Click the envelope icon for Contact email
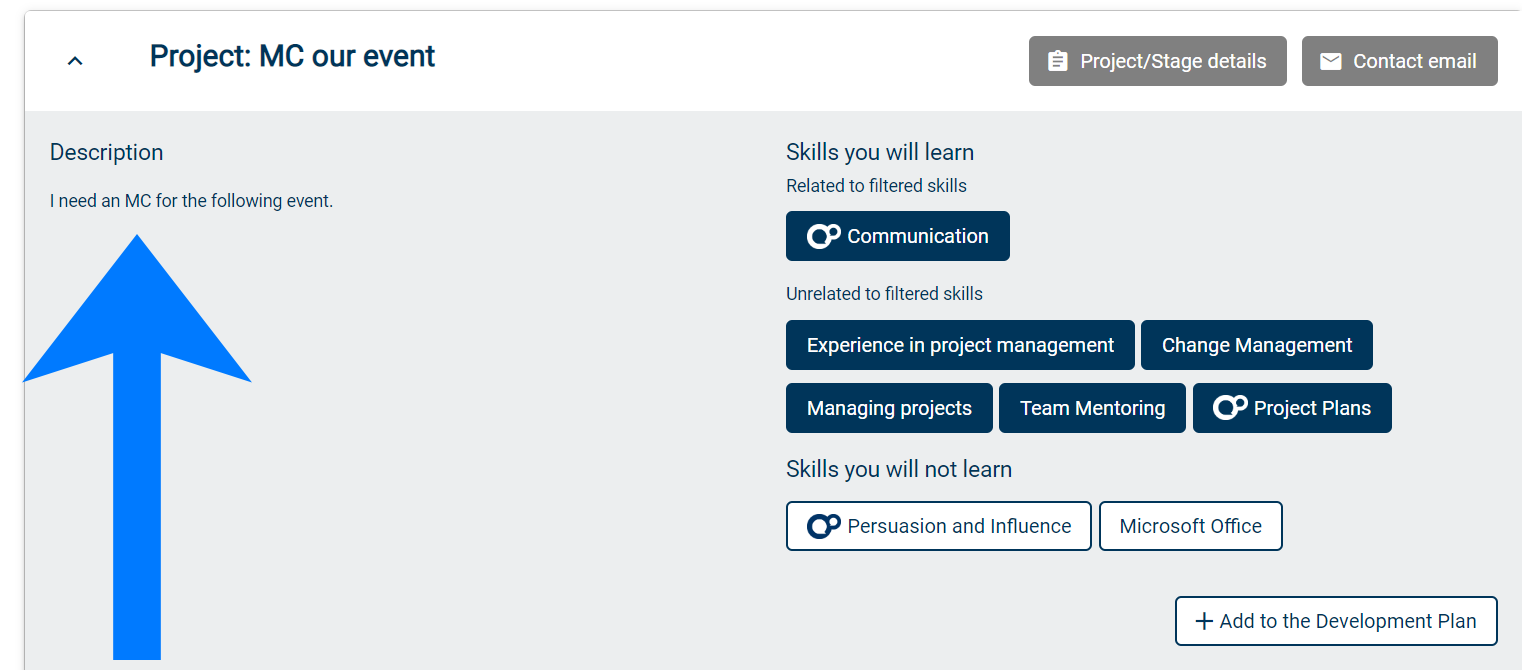 (1330, 61)
